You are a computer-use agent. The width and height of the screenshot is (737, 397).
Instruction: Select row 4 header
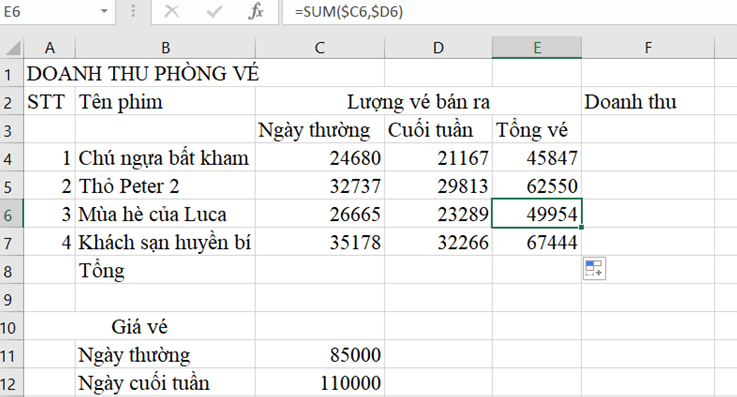(x=11, y=158)
